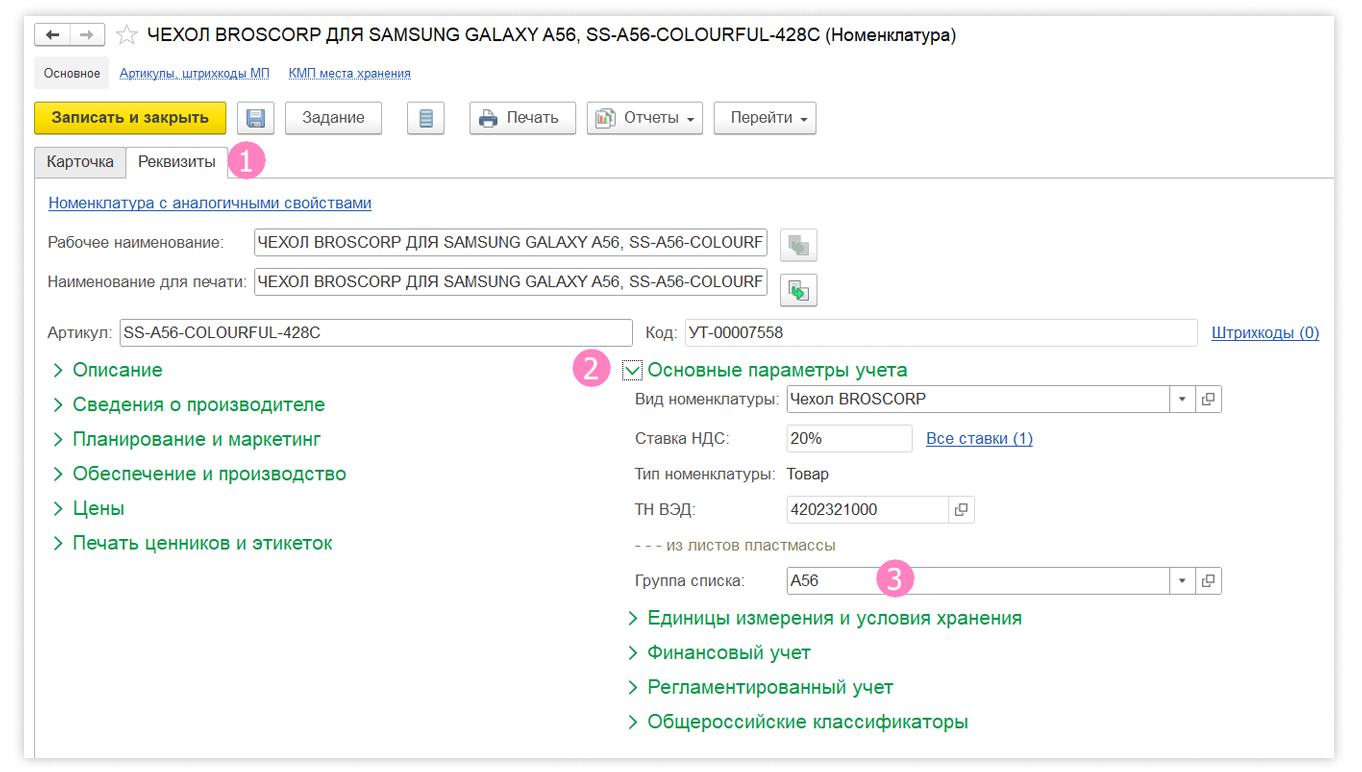Save record with the floppy disk icon
1362x772 pixels.
coord(255,118)
